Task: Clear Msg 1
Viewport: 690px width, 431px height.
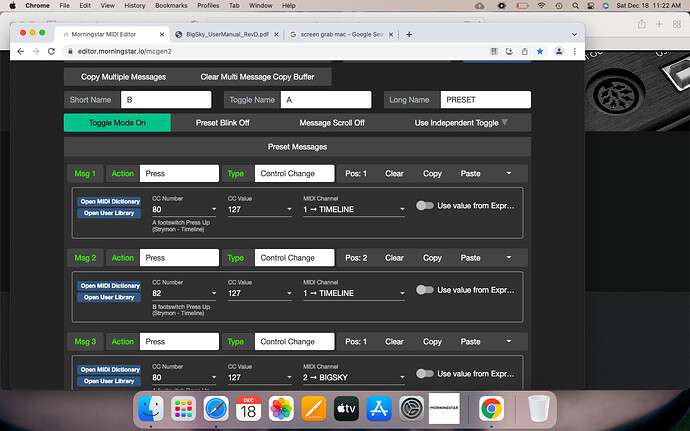Action: point(394,173)
